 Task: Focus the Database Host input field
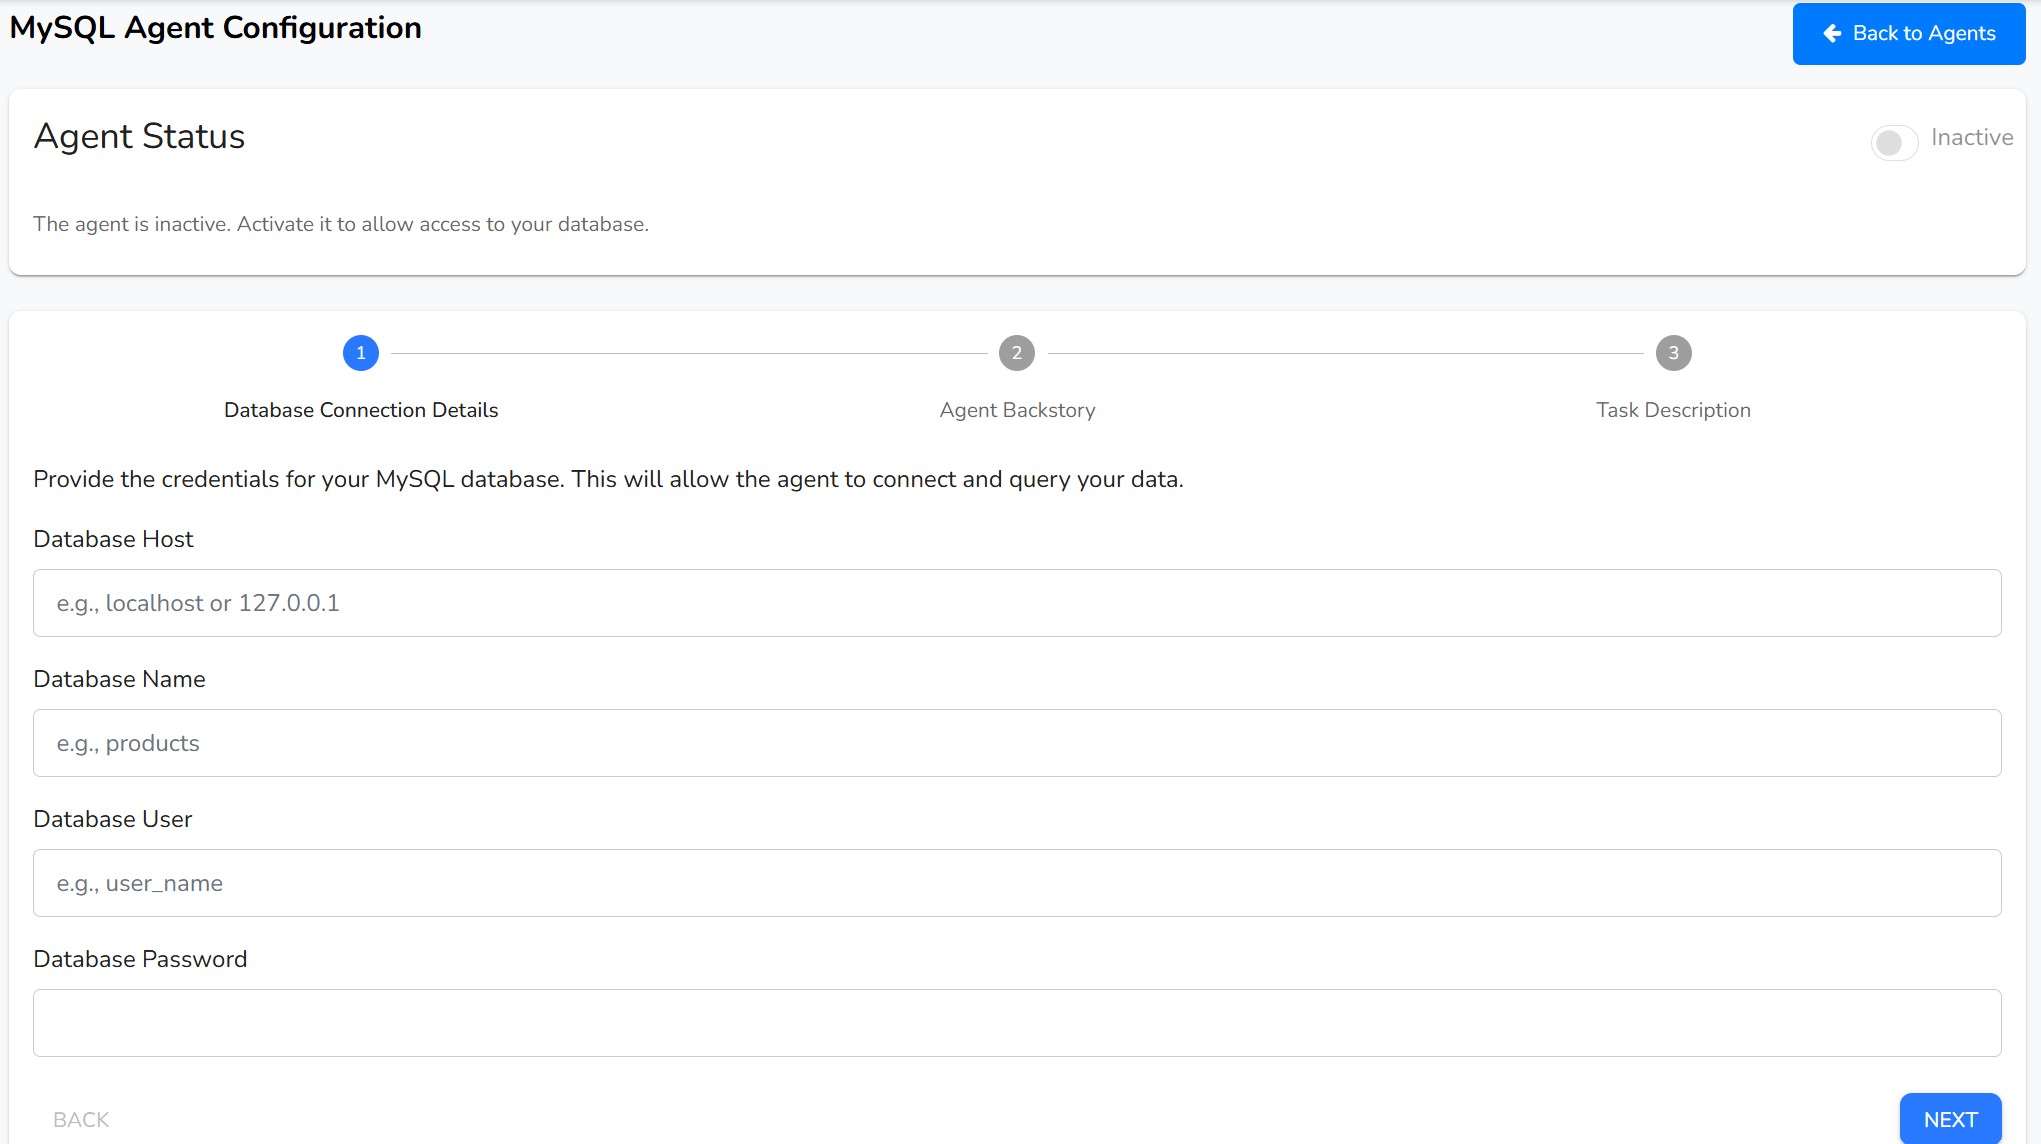click(1016, 603)
